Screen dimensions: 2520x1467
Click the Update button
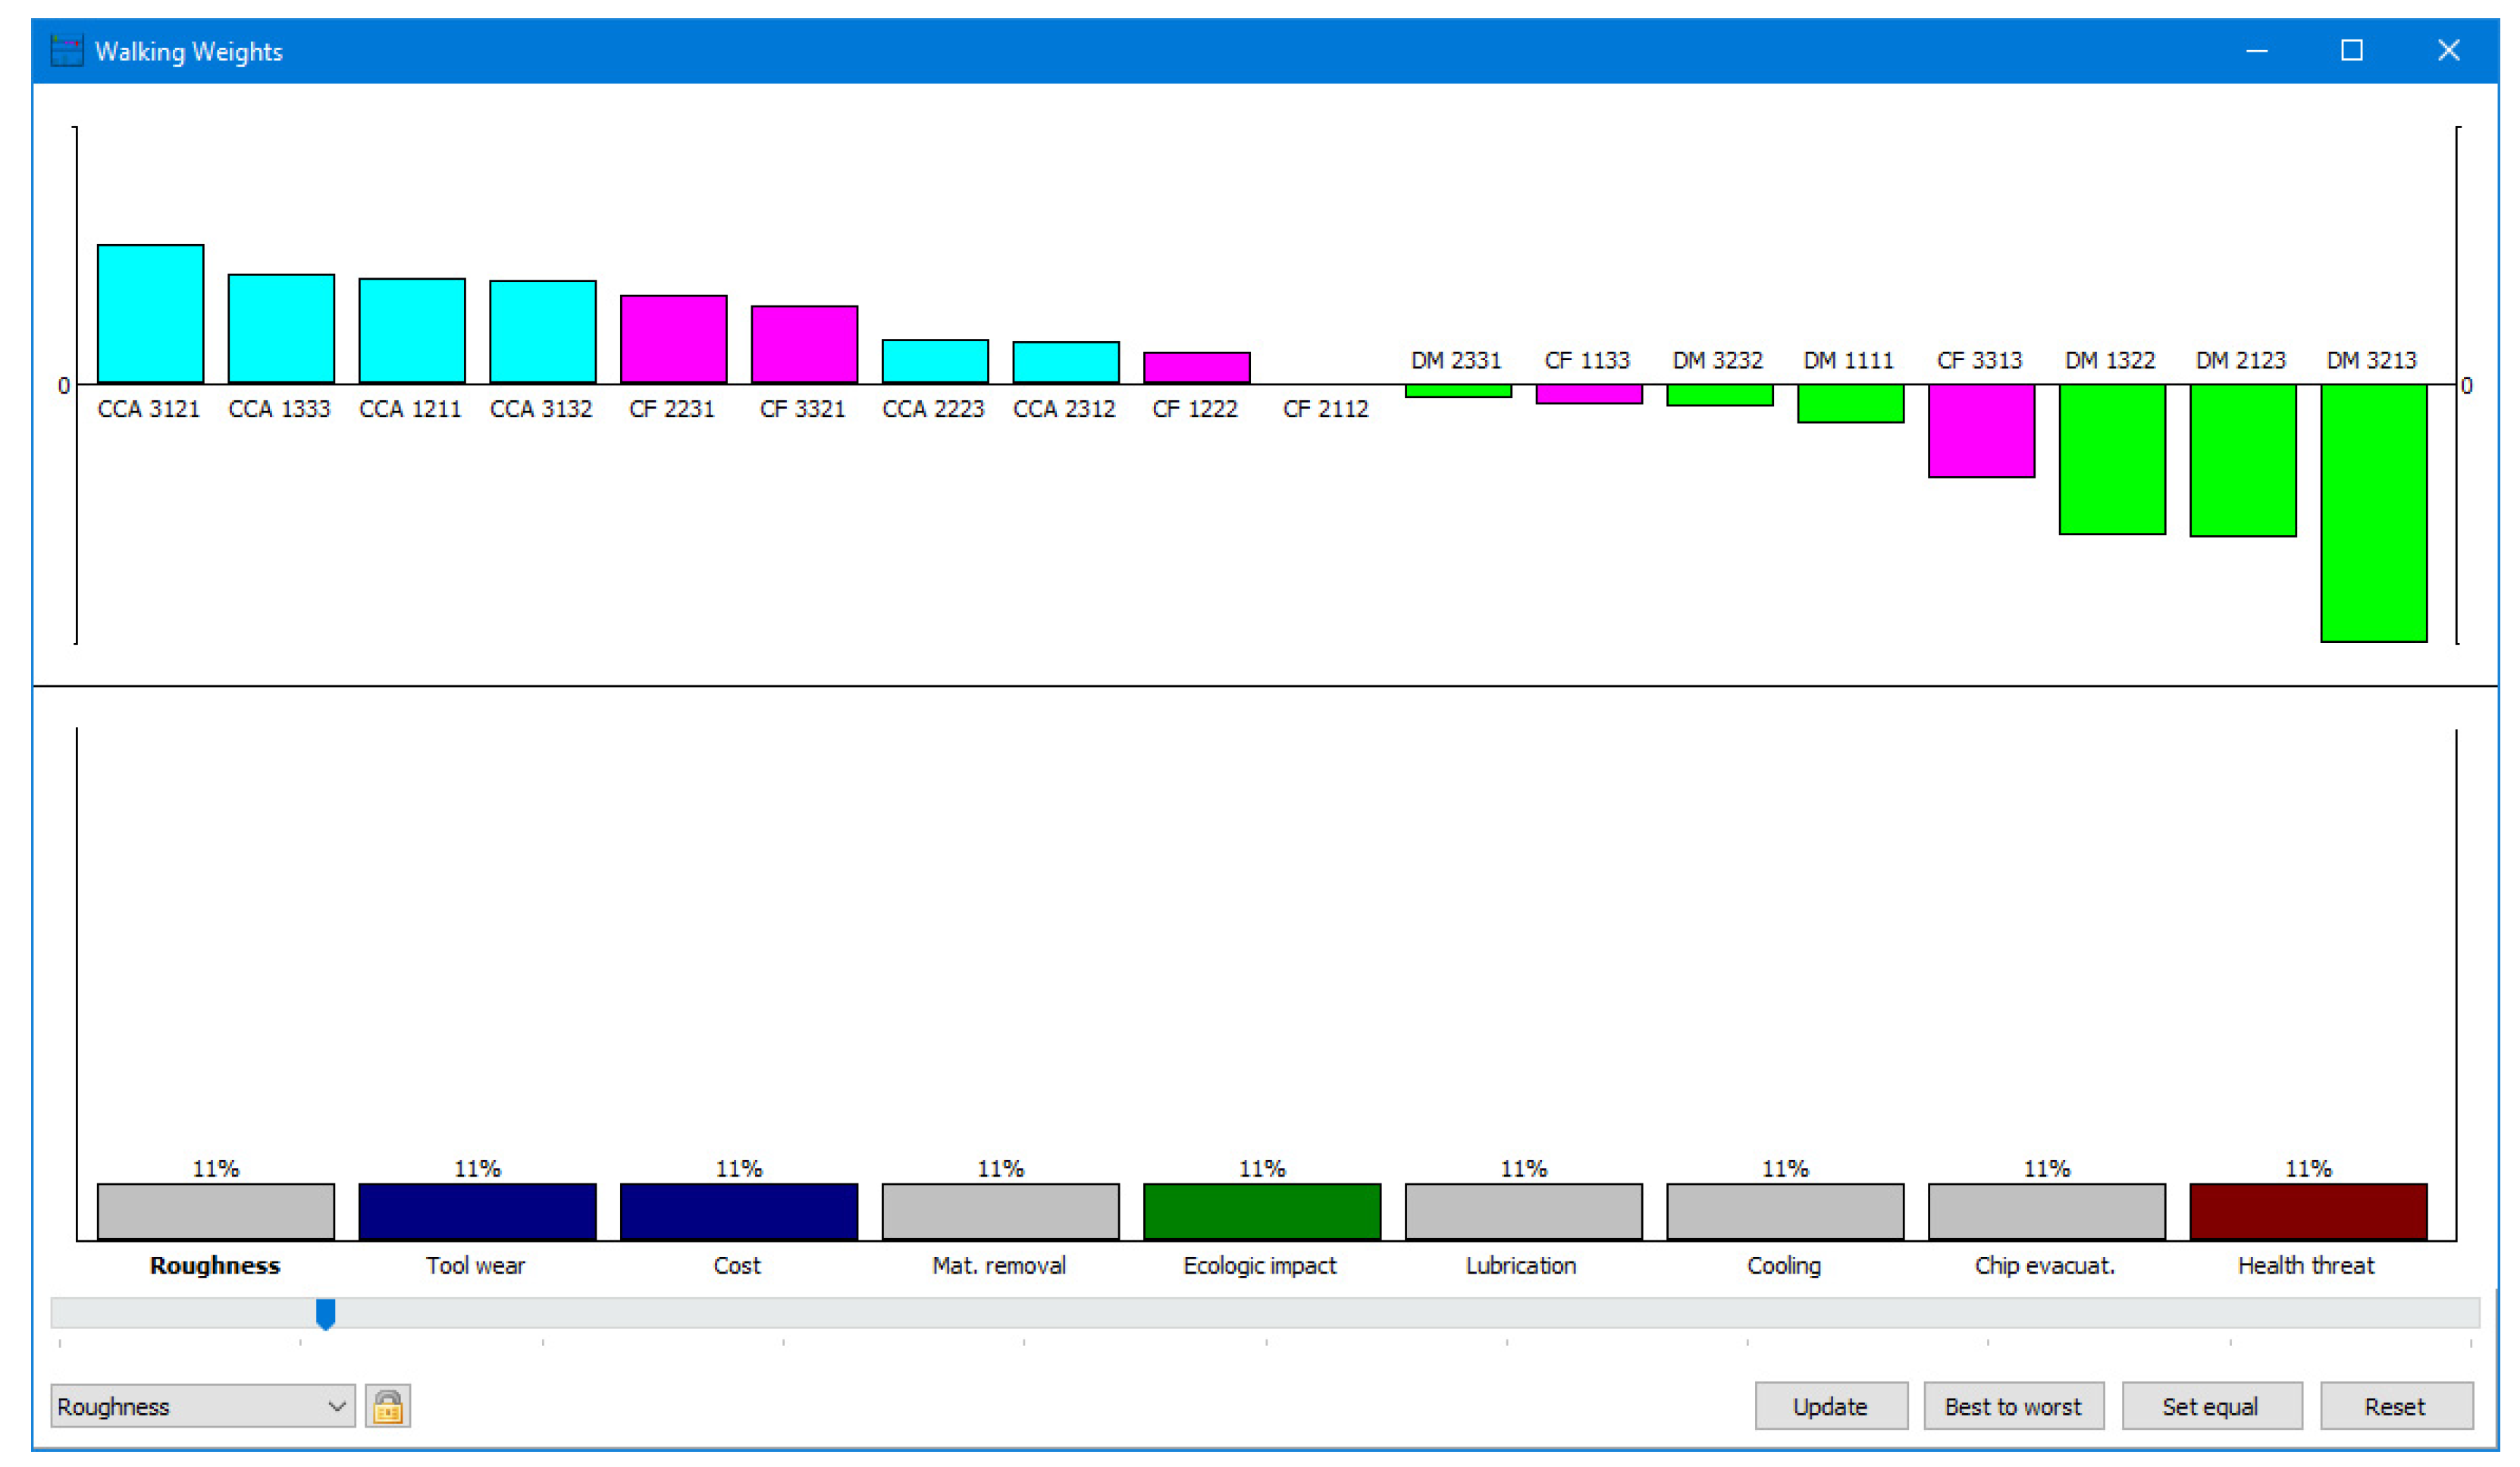pyautogui.click(x=1830, y=1407)
